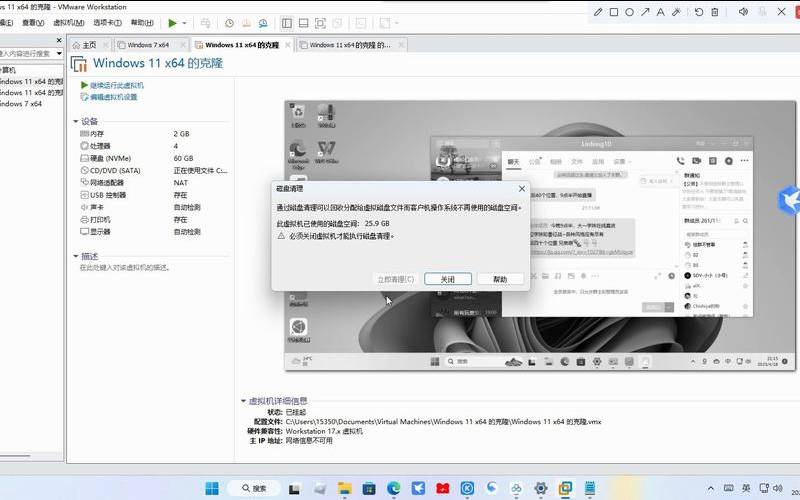Open the Windows Start menu
800x500 pixels.
(x=212, y=488)
